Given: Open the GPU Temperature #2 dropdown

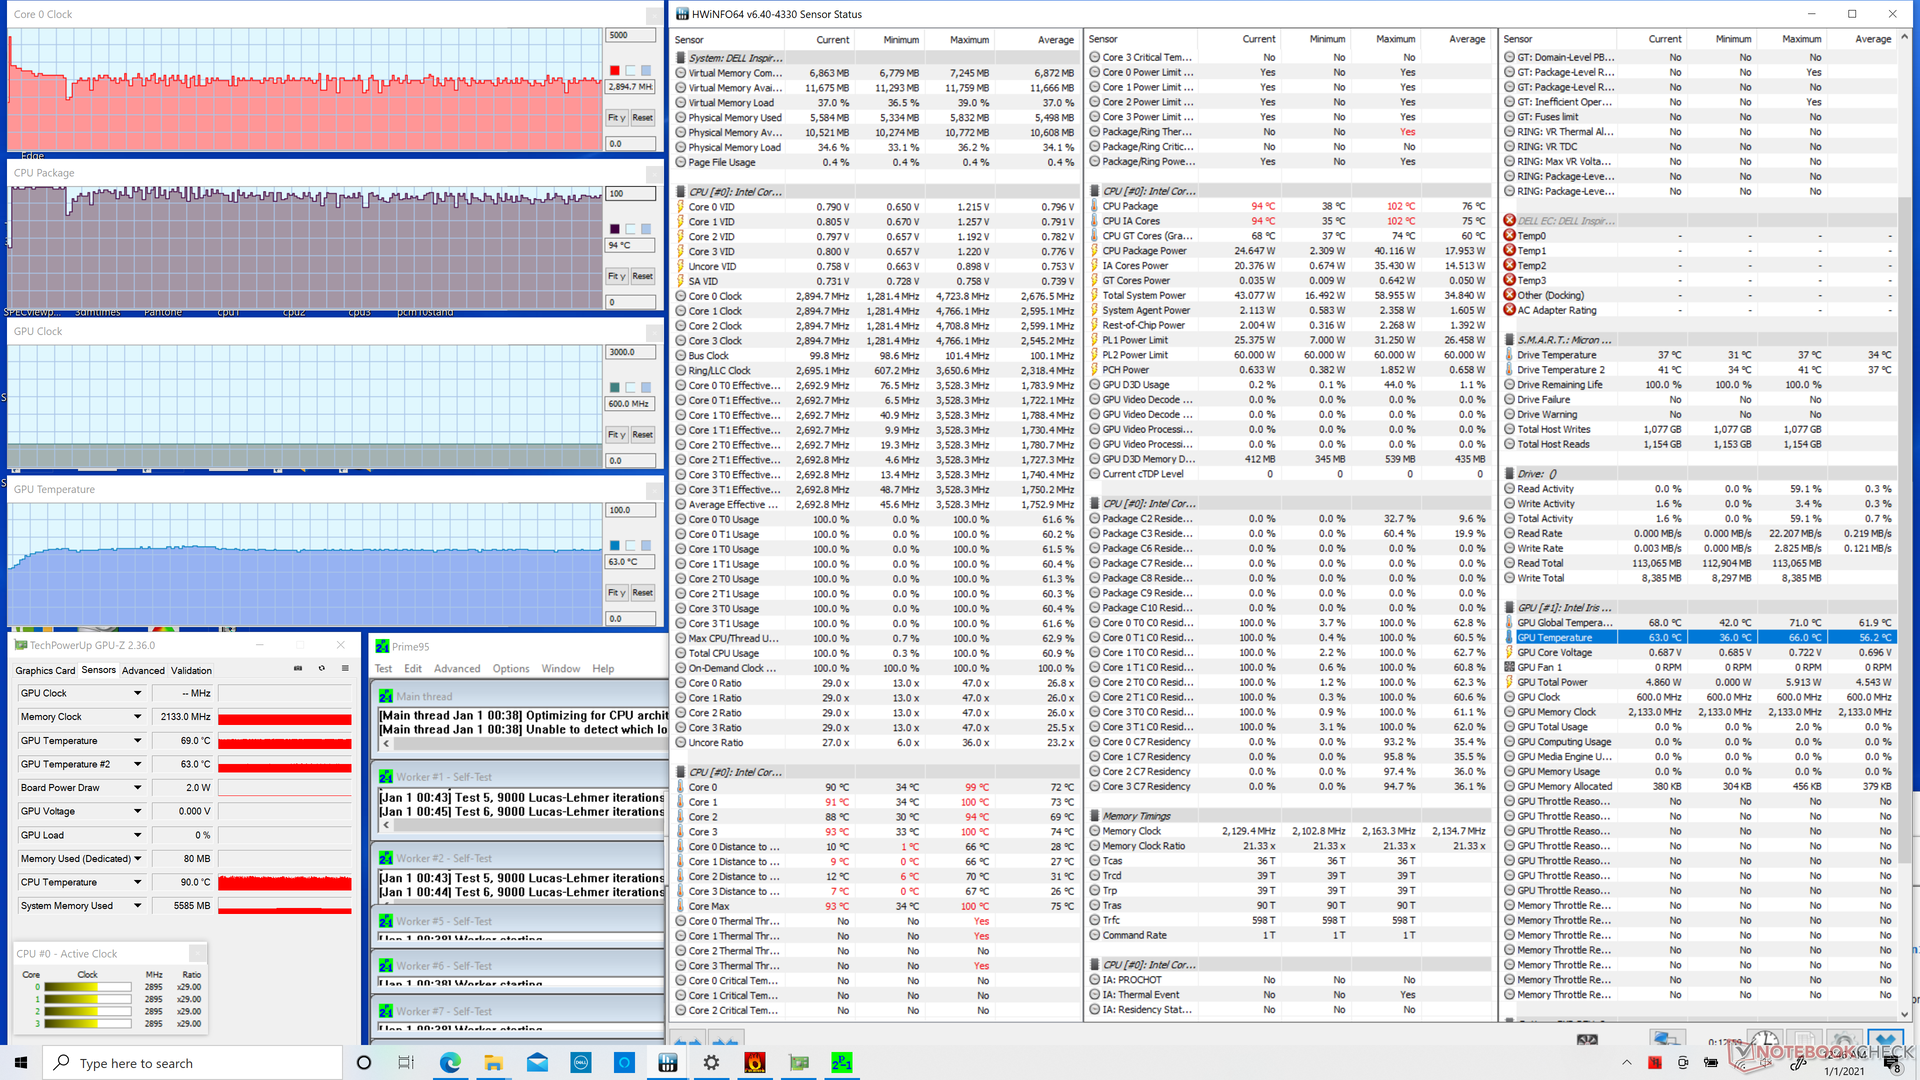Looking at the screenshot, I should tap(137, 764).
